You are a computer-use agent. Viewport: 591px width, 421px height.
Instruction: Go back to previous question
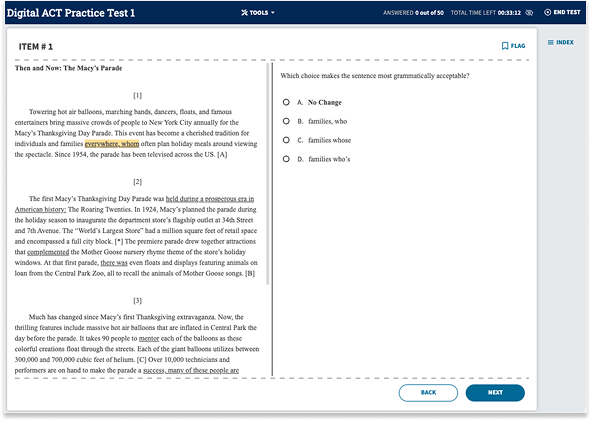(x=428, y=393)
